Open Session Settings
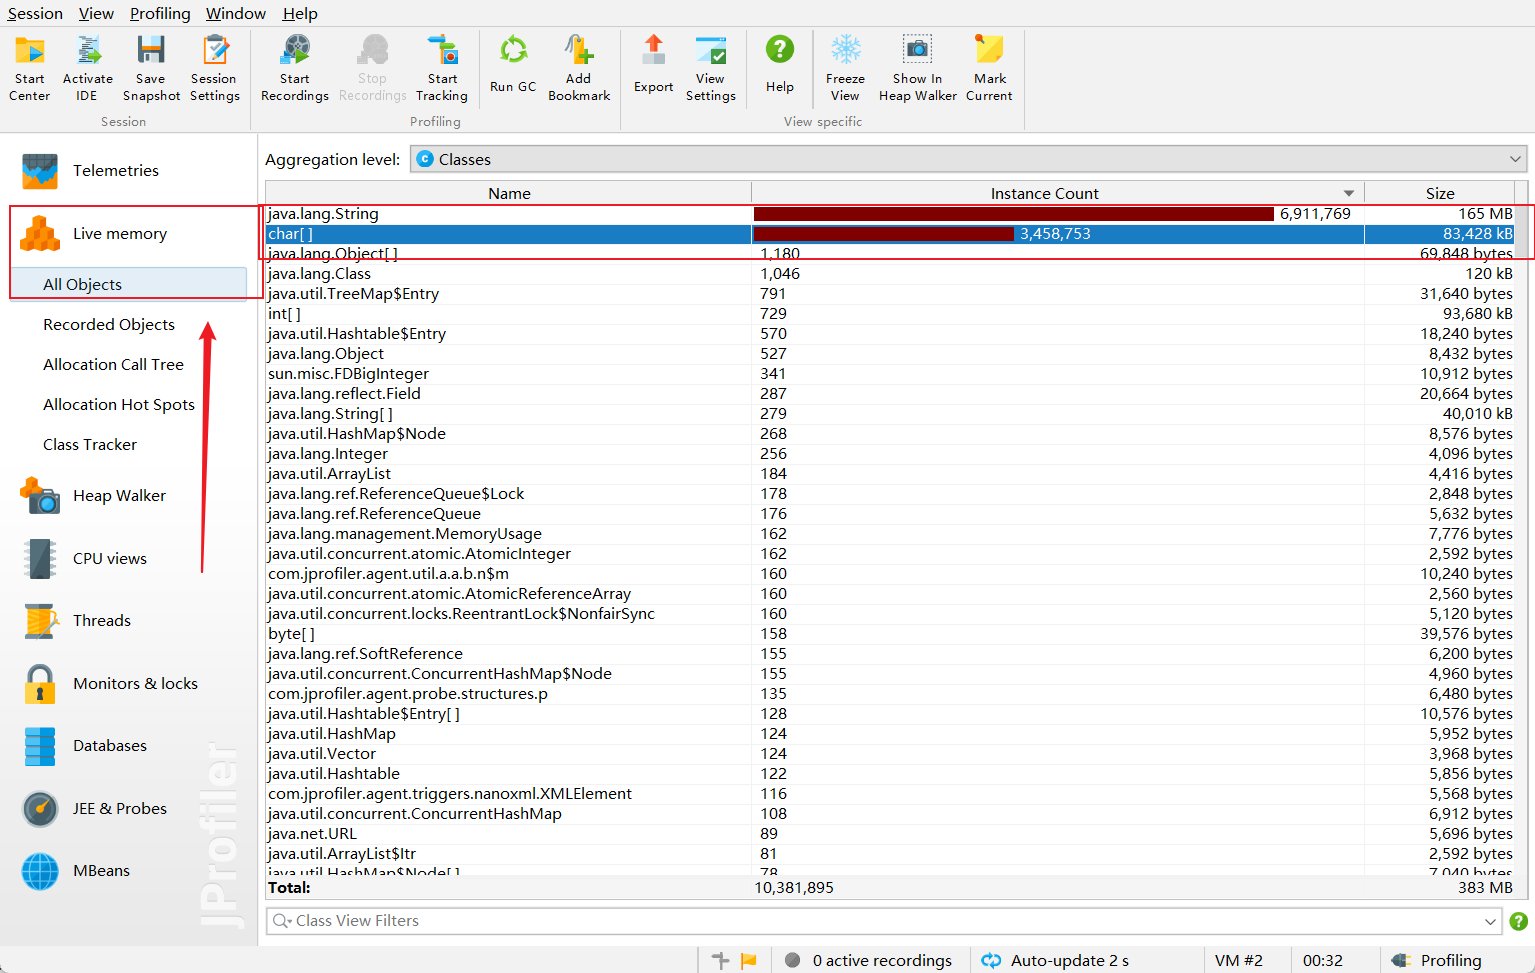 (x=214, y=68)
